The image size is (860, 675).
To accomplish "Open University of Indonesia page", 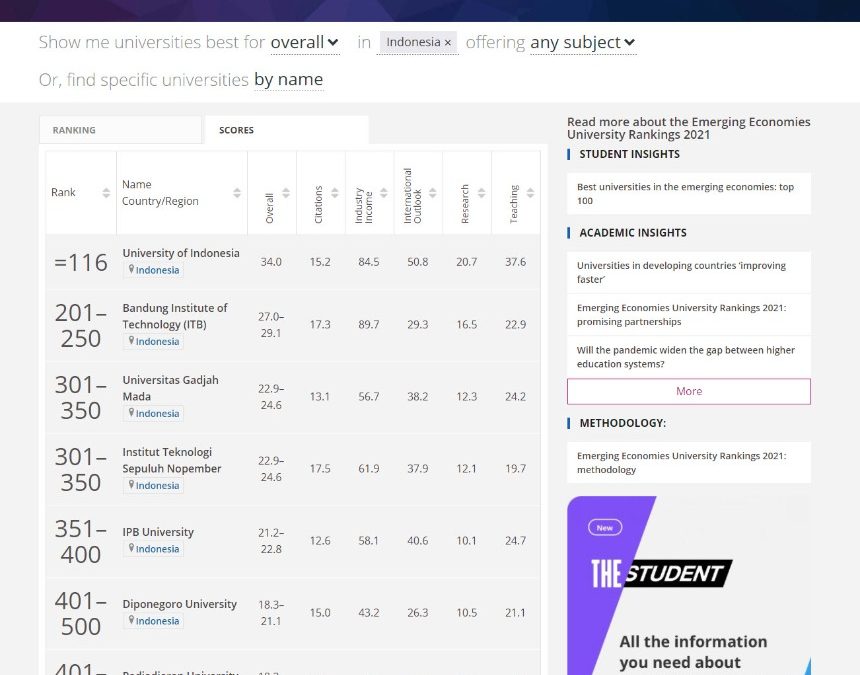I will coord(181,253).
